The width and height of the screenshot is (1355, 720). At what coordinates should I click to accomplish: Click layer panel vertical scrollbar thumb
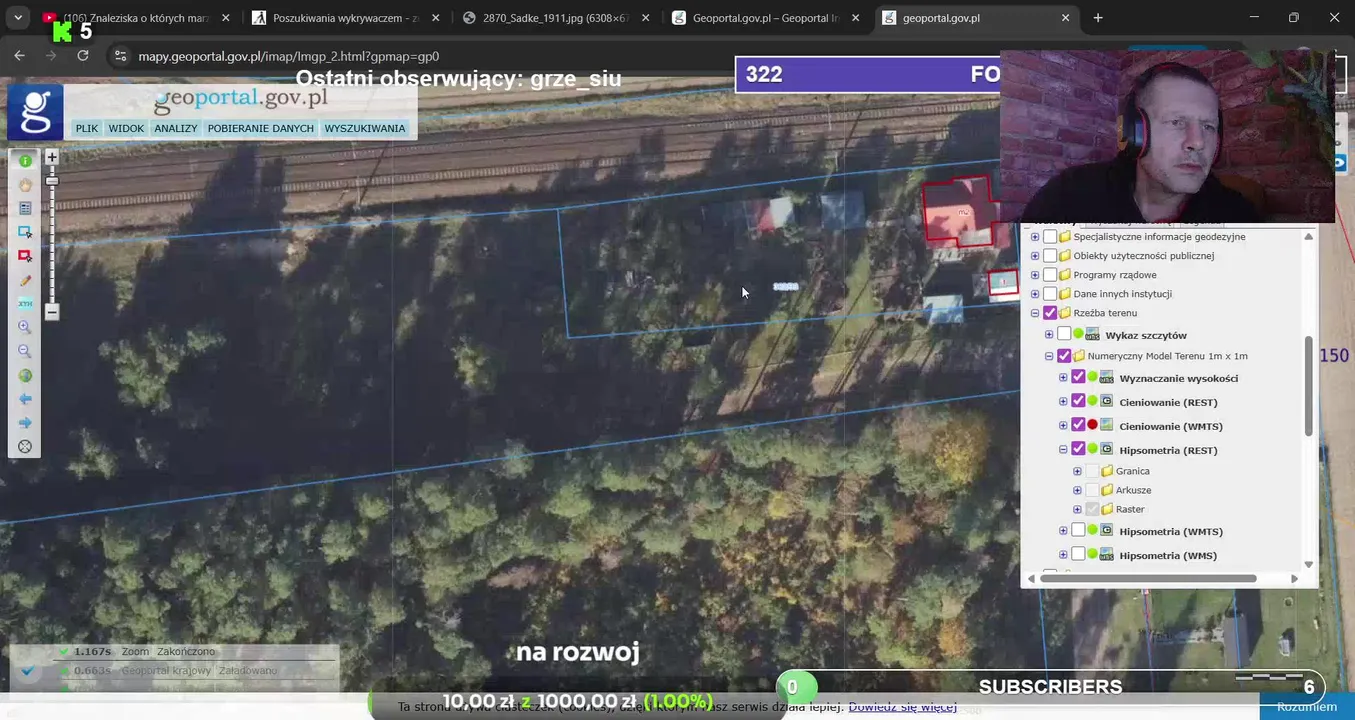coord(1308,386)
